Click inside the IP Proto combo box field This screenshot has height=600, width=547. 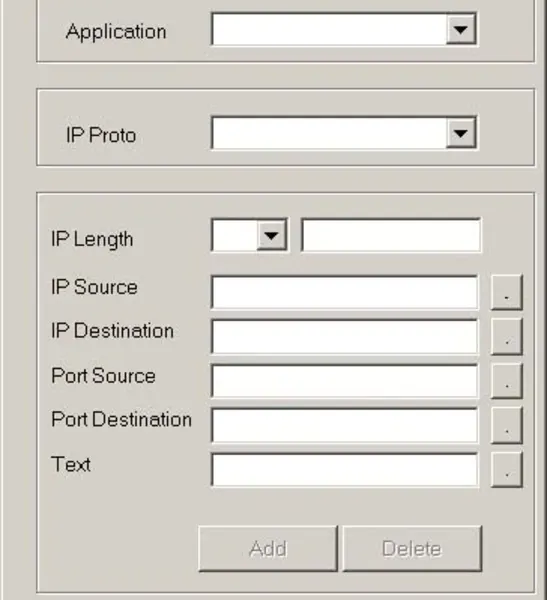(x=329, y=133)
